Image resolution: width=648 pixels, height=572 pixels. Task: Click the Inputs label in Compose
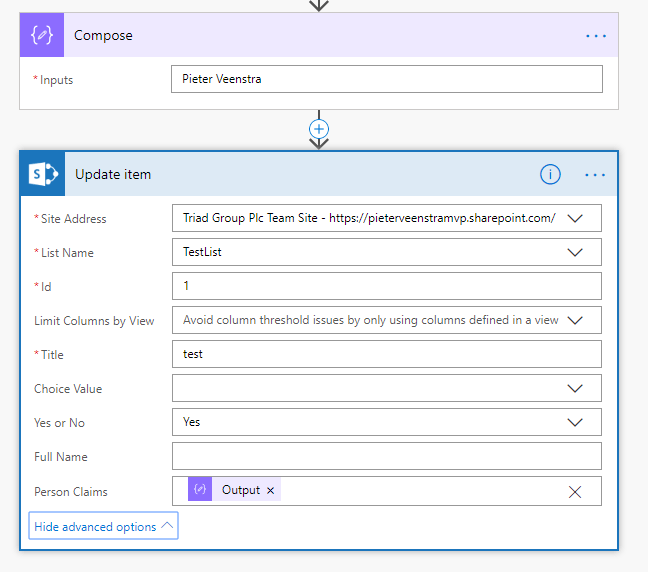point(56,80)
